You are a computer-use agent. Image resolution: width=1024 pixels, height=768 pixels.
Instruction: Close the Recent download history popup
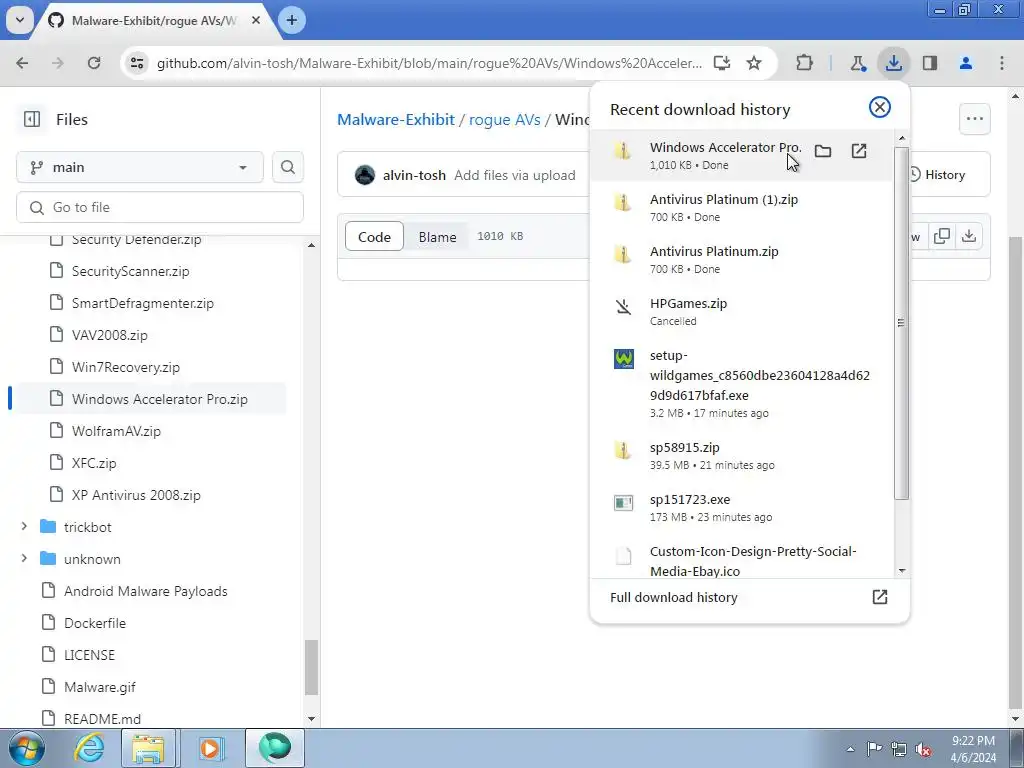(880, 107)
